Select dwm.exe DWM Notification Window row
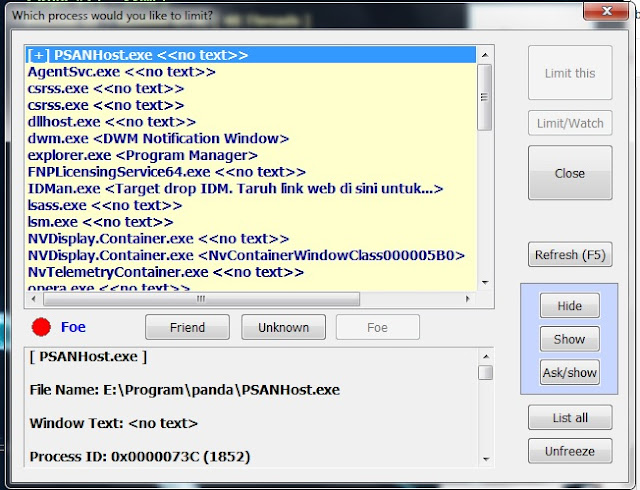The height and width of the screenshot is (490, 640). [x=251, y=138]
